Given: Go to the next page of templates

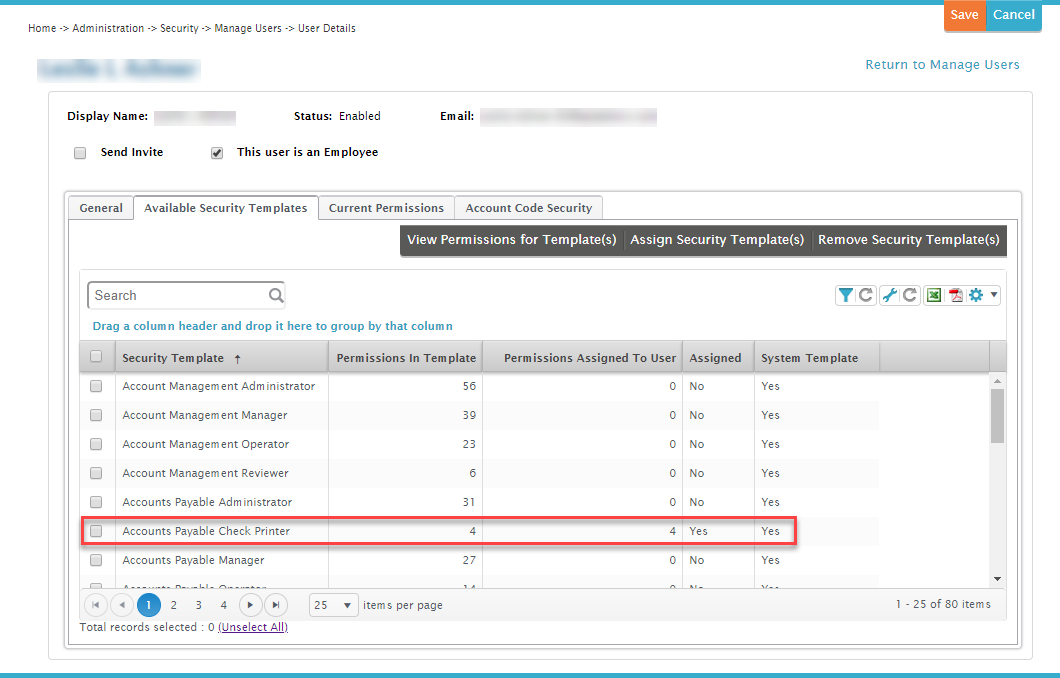Looking at the screenshot, I should point(251,605).
